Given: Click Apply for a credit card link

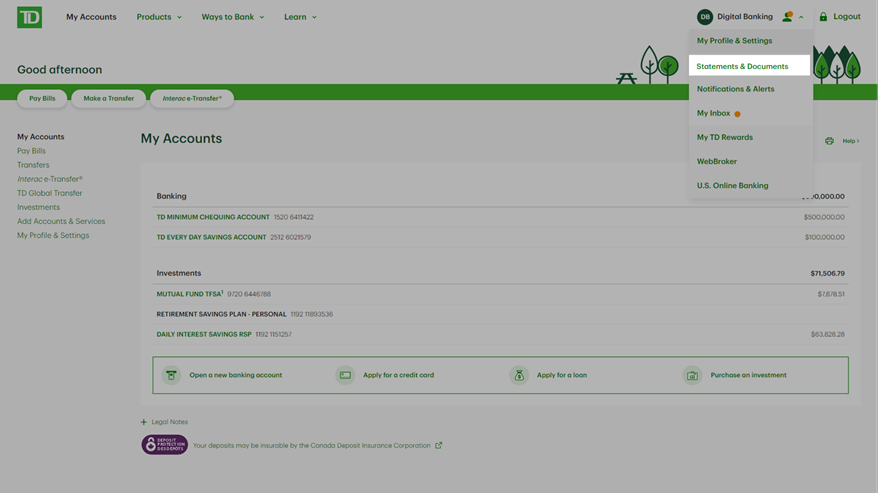Looking at the screenshot, I should click(398, 375).
